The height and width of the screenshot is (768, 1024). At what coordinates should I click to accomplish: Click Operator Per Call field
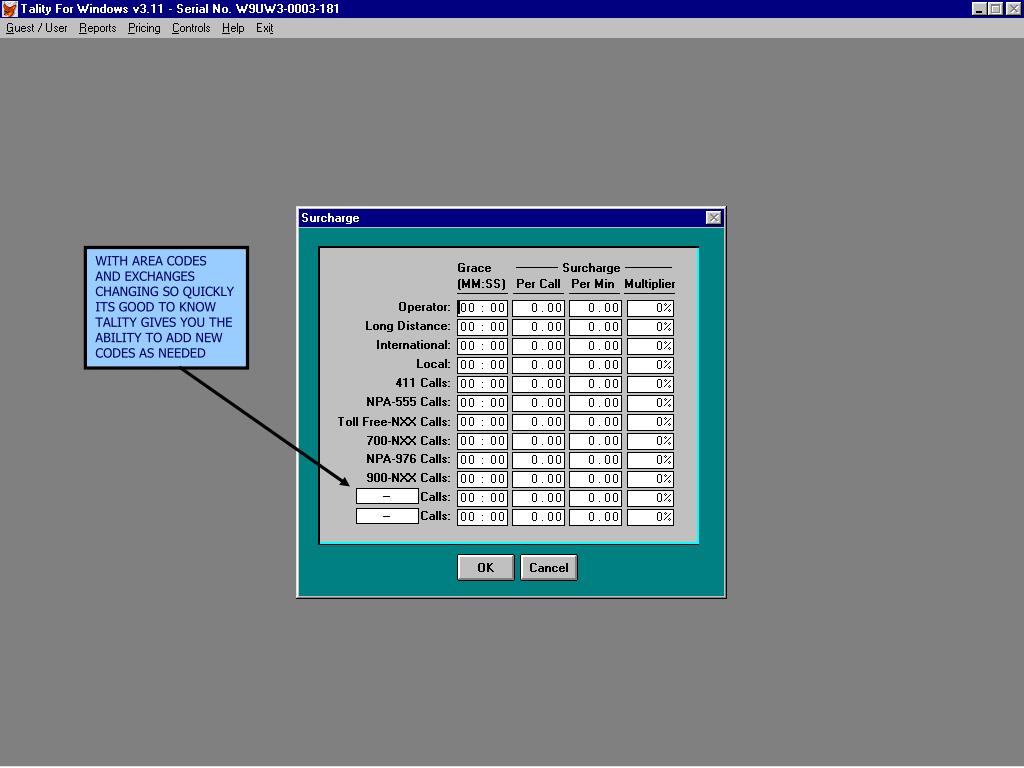(539, 308)
